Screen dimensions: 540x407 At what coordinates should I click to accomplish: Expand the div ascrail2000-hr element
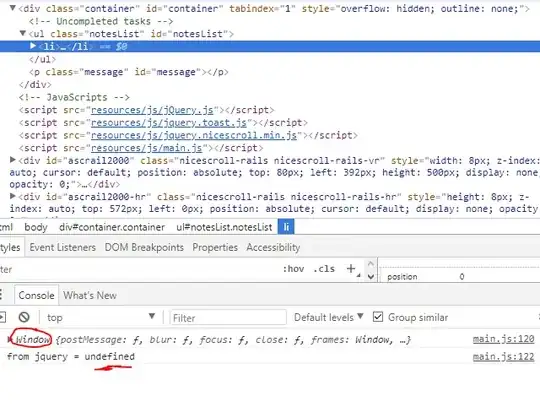click(13, 196)
